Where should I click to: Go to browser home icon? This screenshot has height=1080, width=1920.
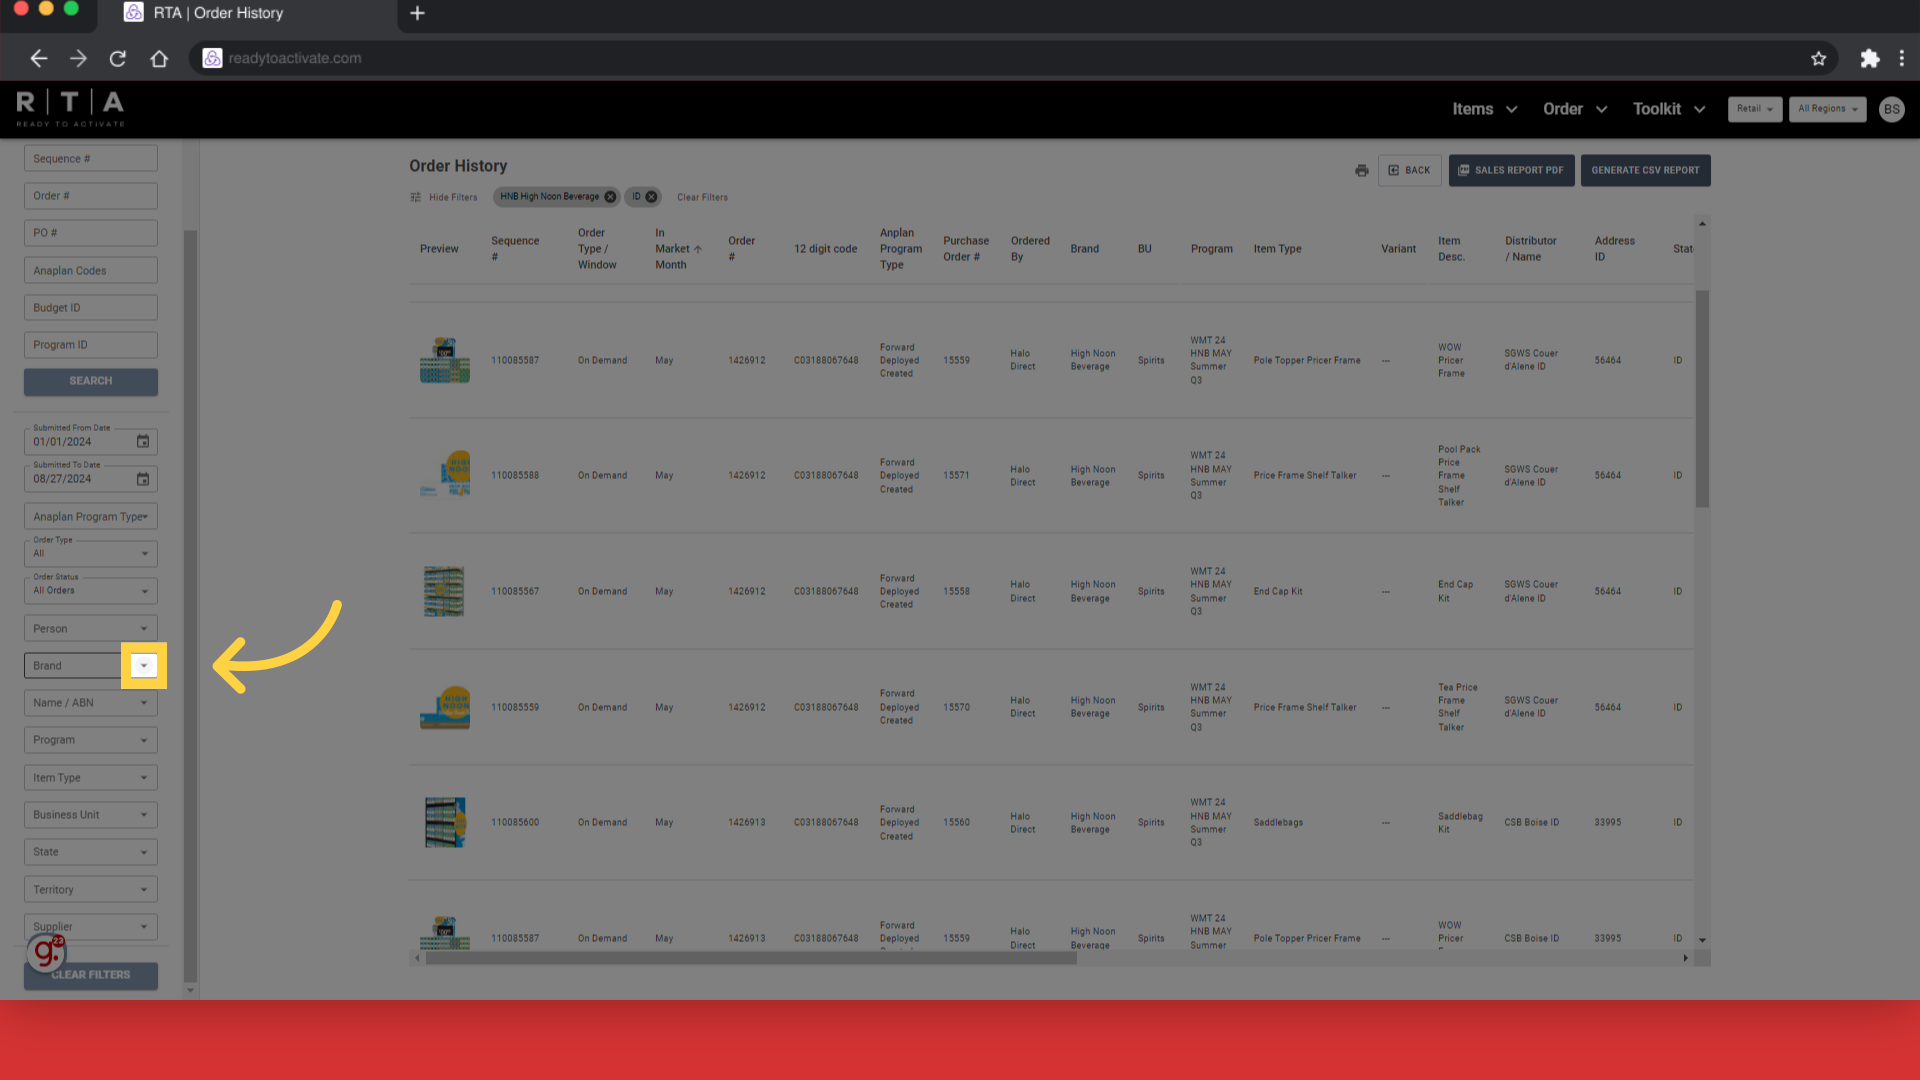[159, 58]
